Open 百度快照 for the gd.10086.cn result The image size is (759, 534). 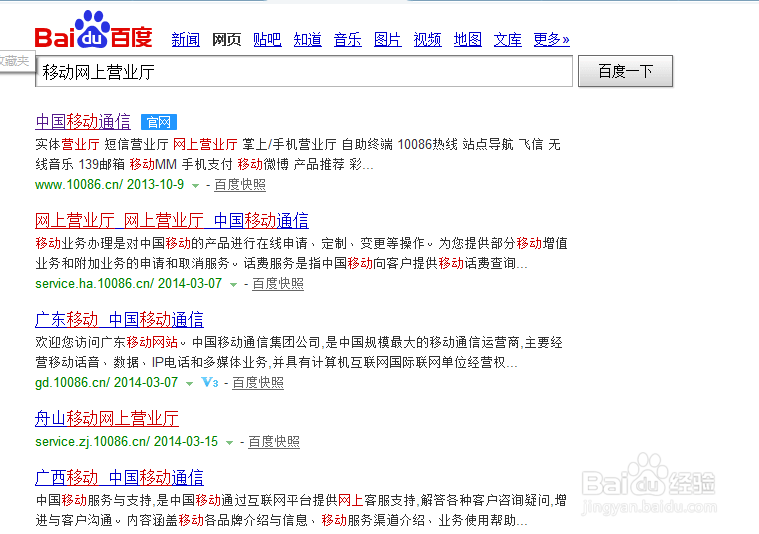[258, 383]
